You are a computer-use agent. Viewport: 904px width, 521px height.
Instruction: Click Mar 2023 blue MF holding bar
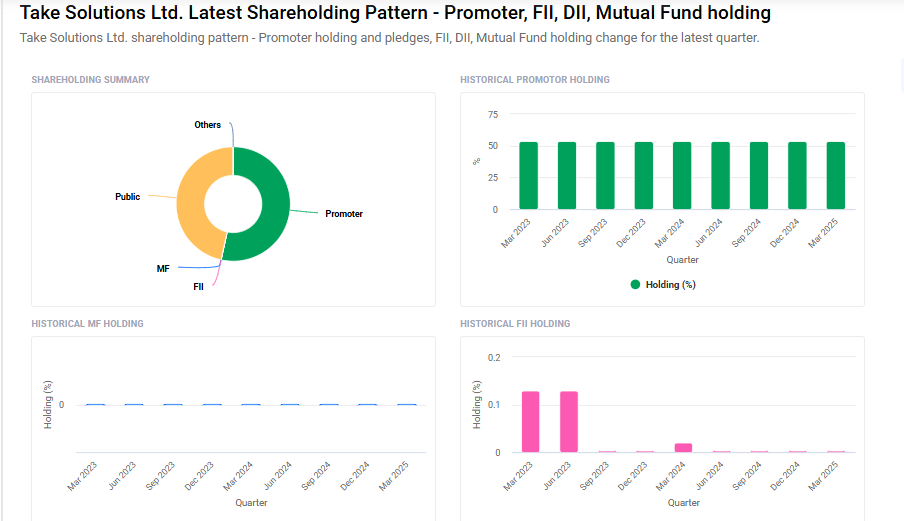[x=95, y=405]
